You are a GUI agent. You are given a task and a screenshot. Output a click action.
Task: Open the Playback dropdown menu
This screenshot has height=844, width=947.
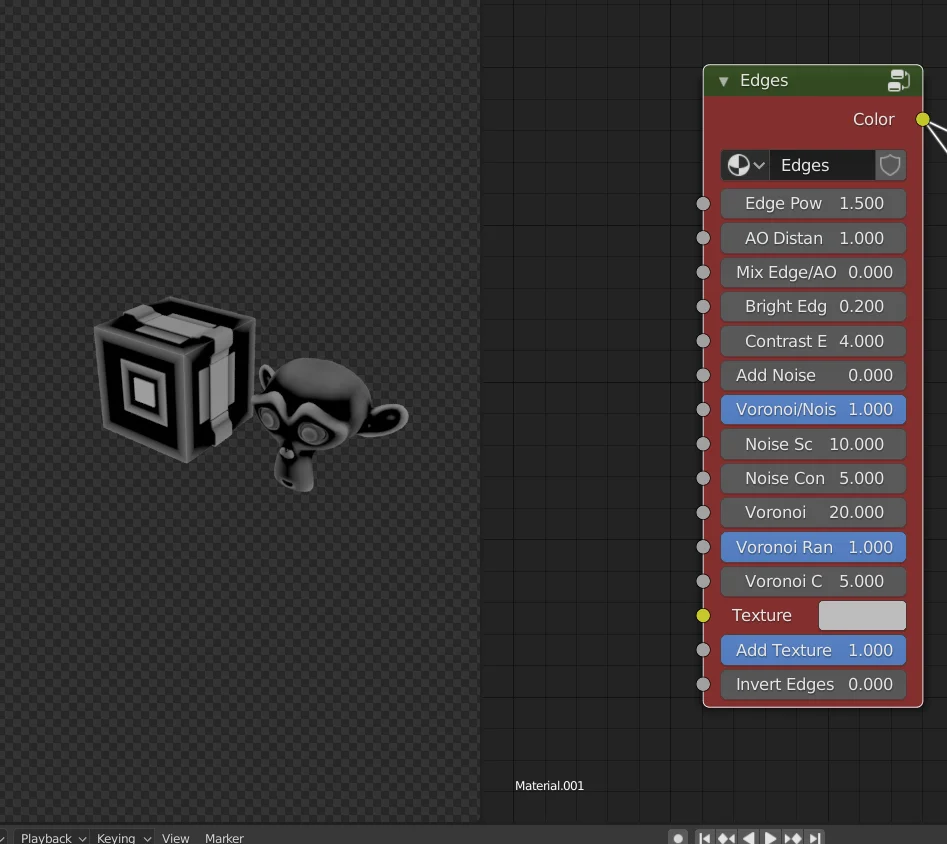click(x=45, y=838)
